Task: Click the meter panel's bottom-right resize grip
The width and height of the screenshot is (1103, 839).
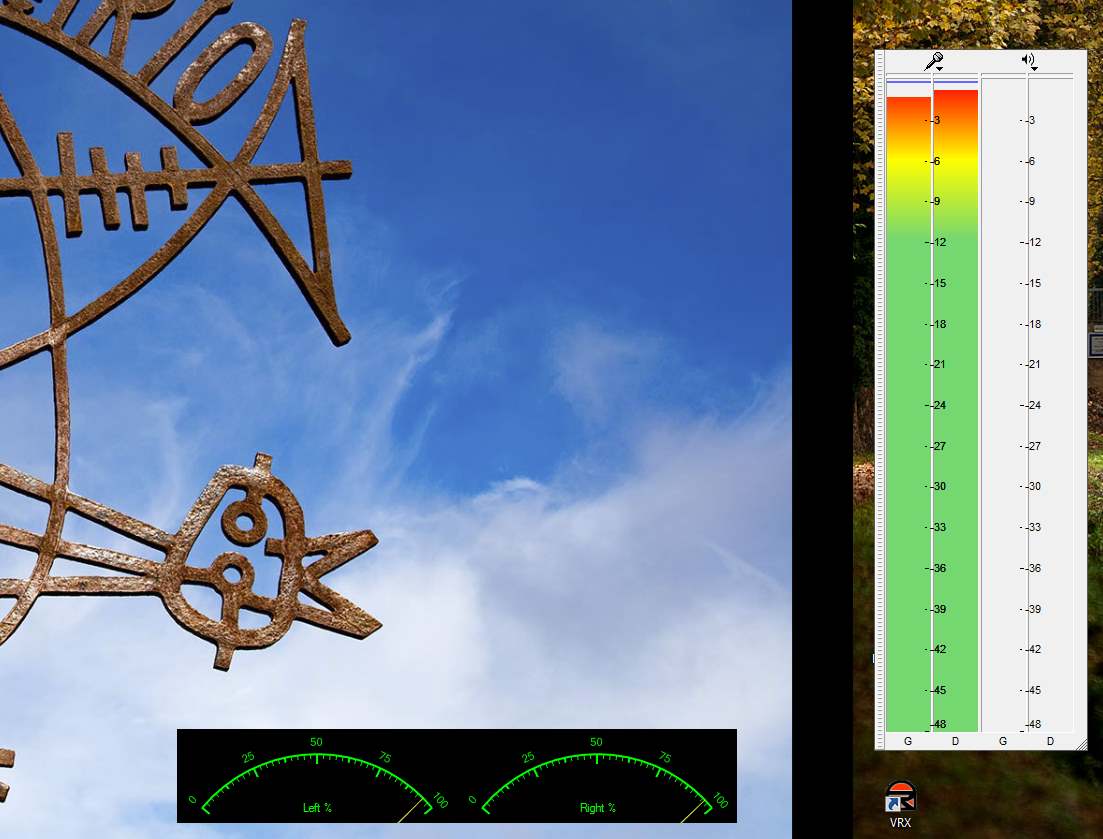Action: tap(1080, 744)
